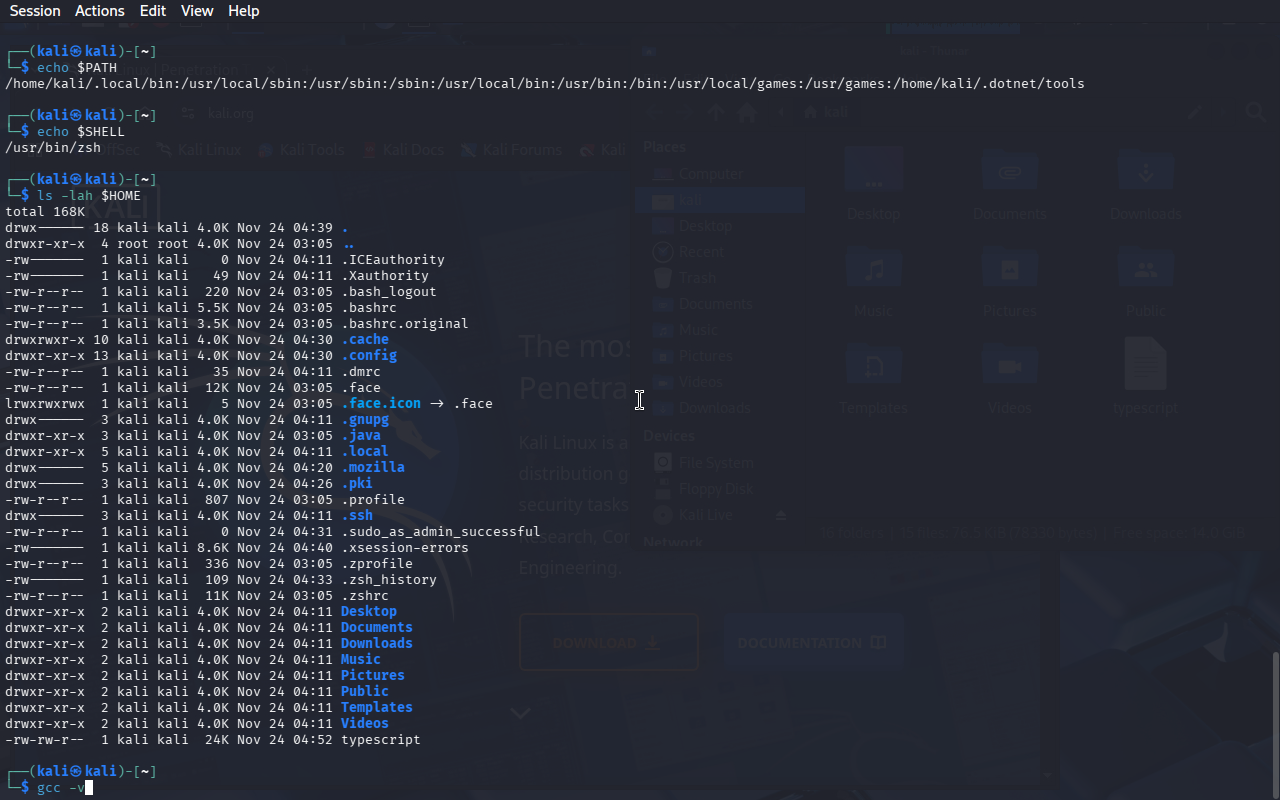
Task: Click the gcc -v command prompt line
Action: [64, 788]
